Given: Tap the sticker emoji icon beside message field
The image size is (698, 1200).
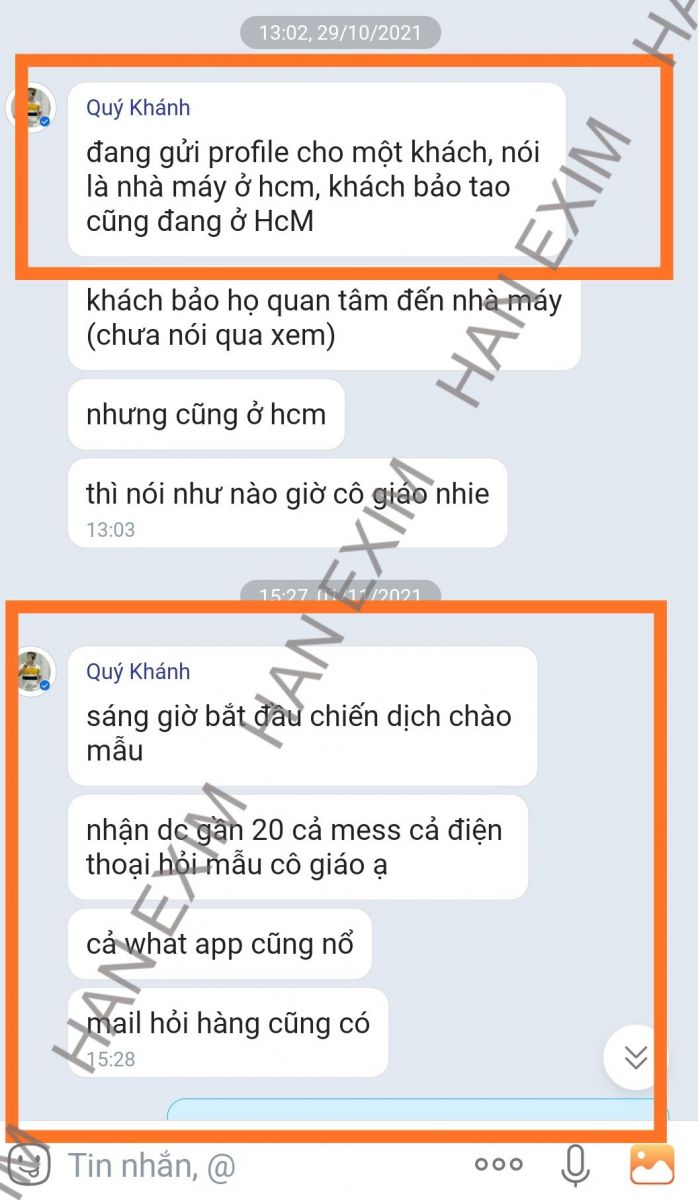Looking at the screenshot, I should coord(27,1163).
